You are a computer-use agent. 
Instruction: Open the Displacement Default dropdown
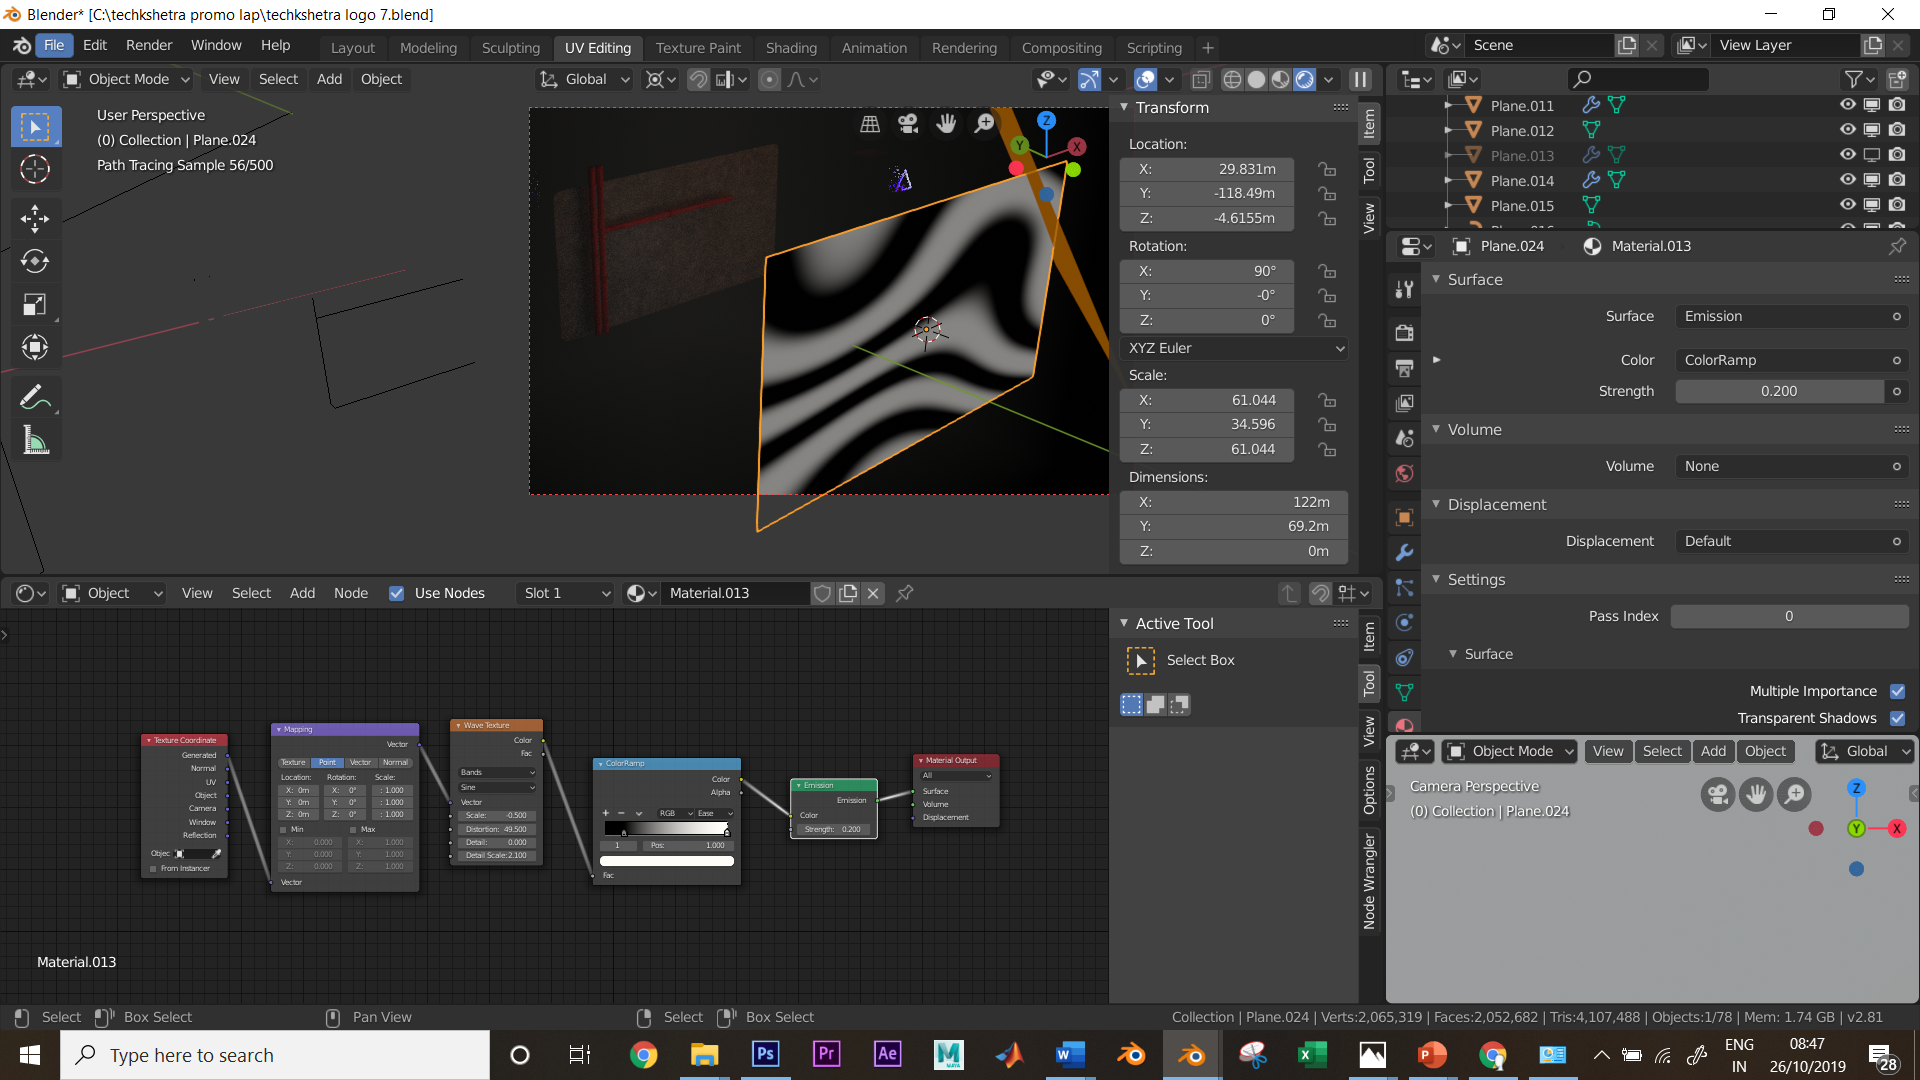click(1791, 541)
